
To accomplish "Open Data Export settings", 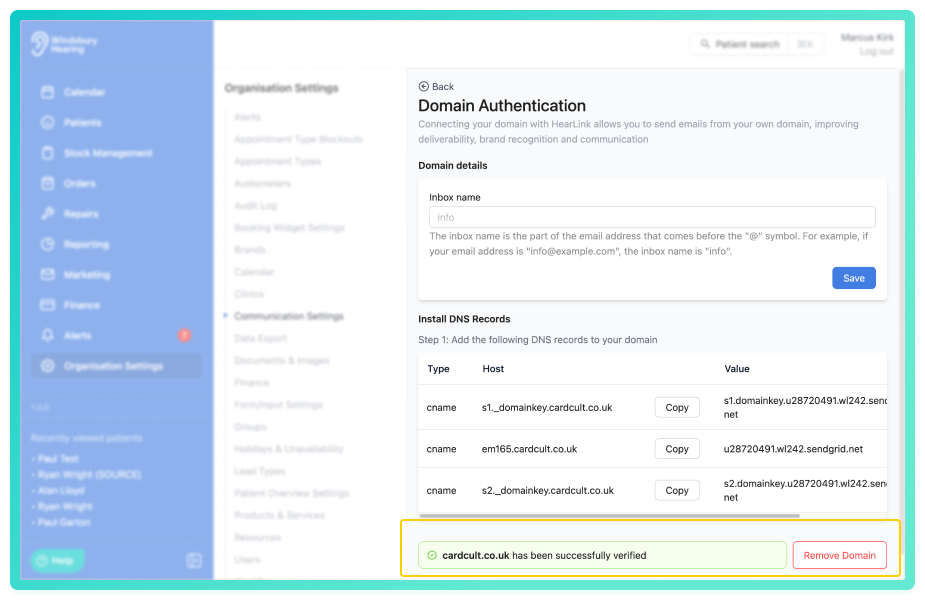I will [261, 339].
